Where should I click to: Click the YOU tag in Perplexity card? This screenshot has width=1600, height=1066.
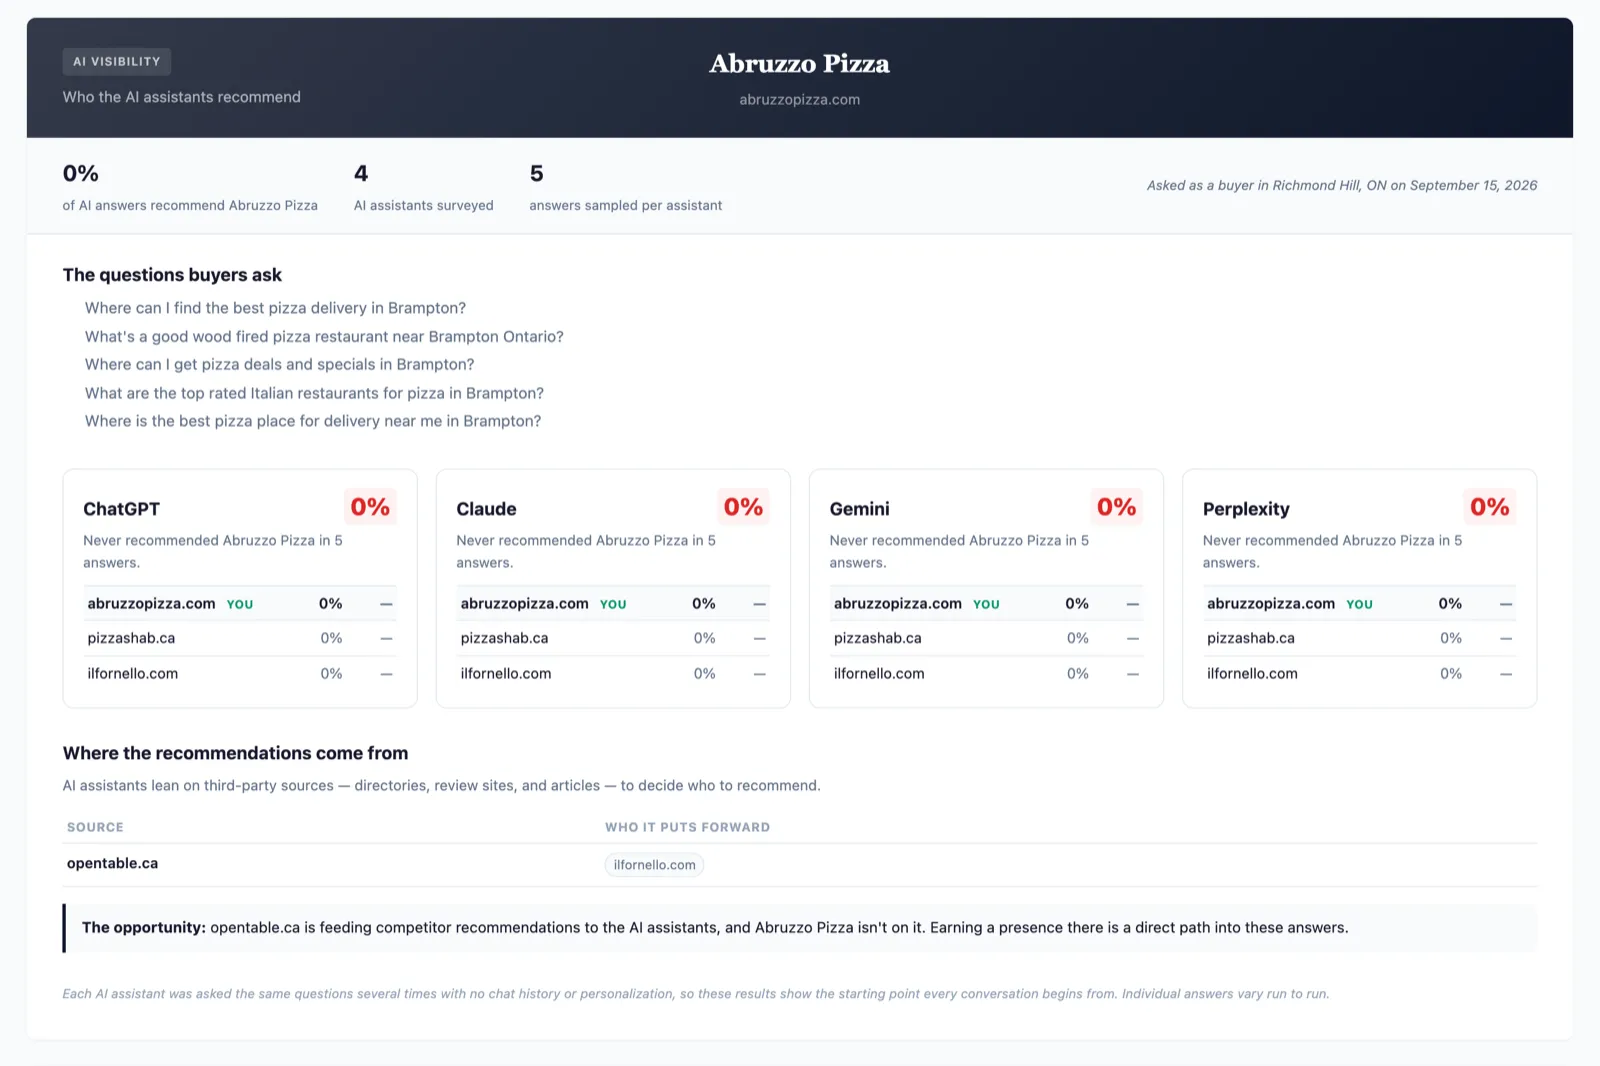[1359, 605]
